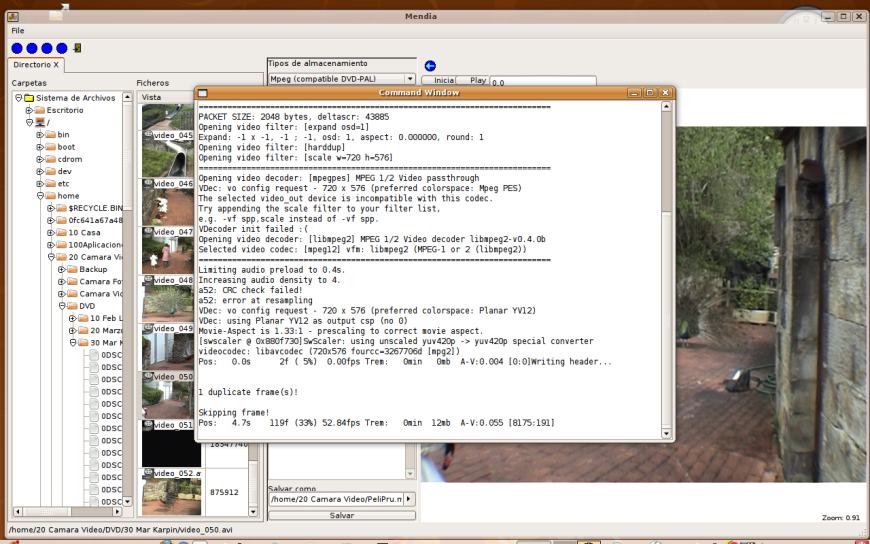
Task: Click the Command Window title bar icon
Action: point(203,93)
